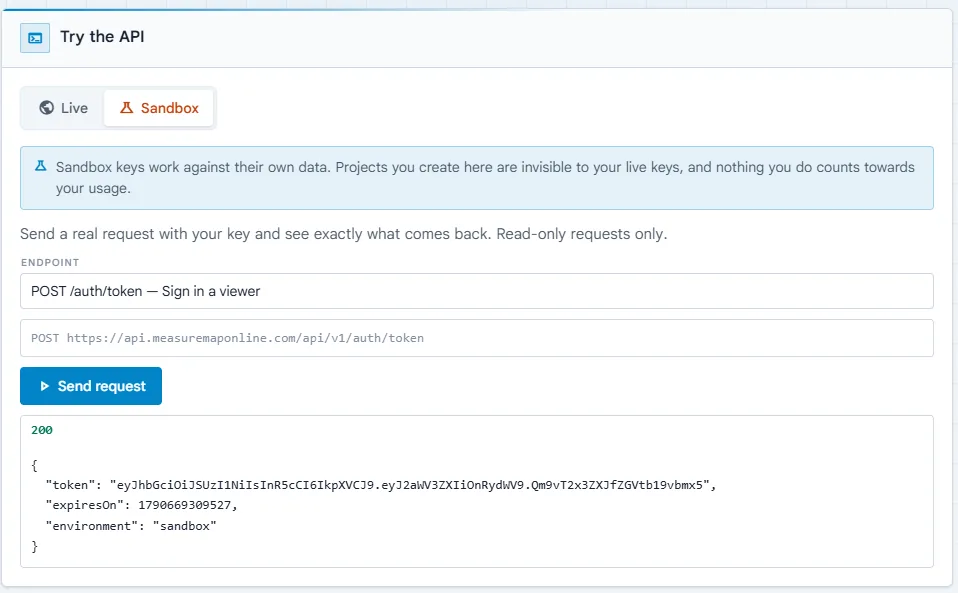
Task: Switch to the Live tab
Action: 64,108
